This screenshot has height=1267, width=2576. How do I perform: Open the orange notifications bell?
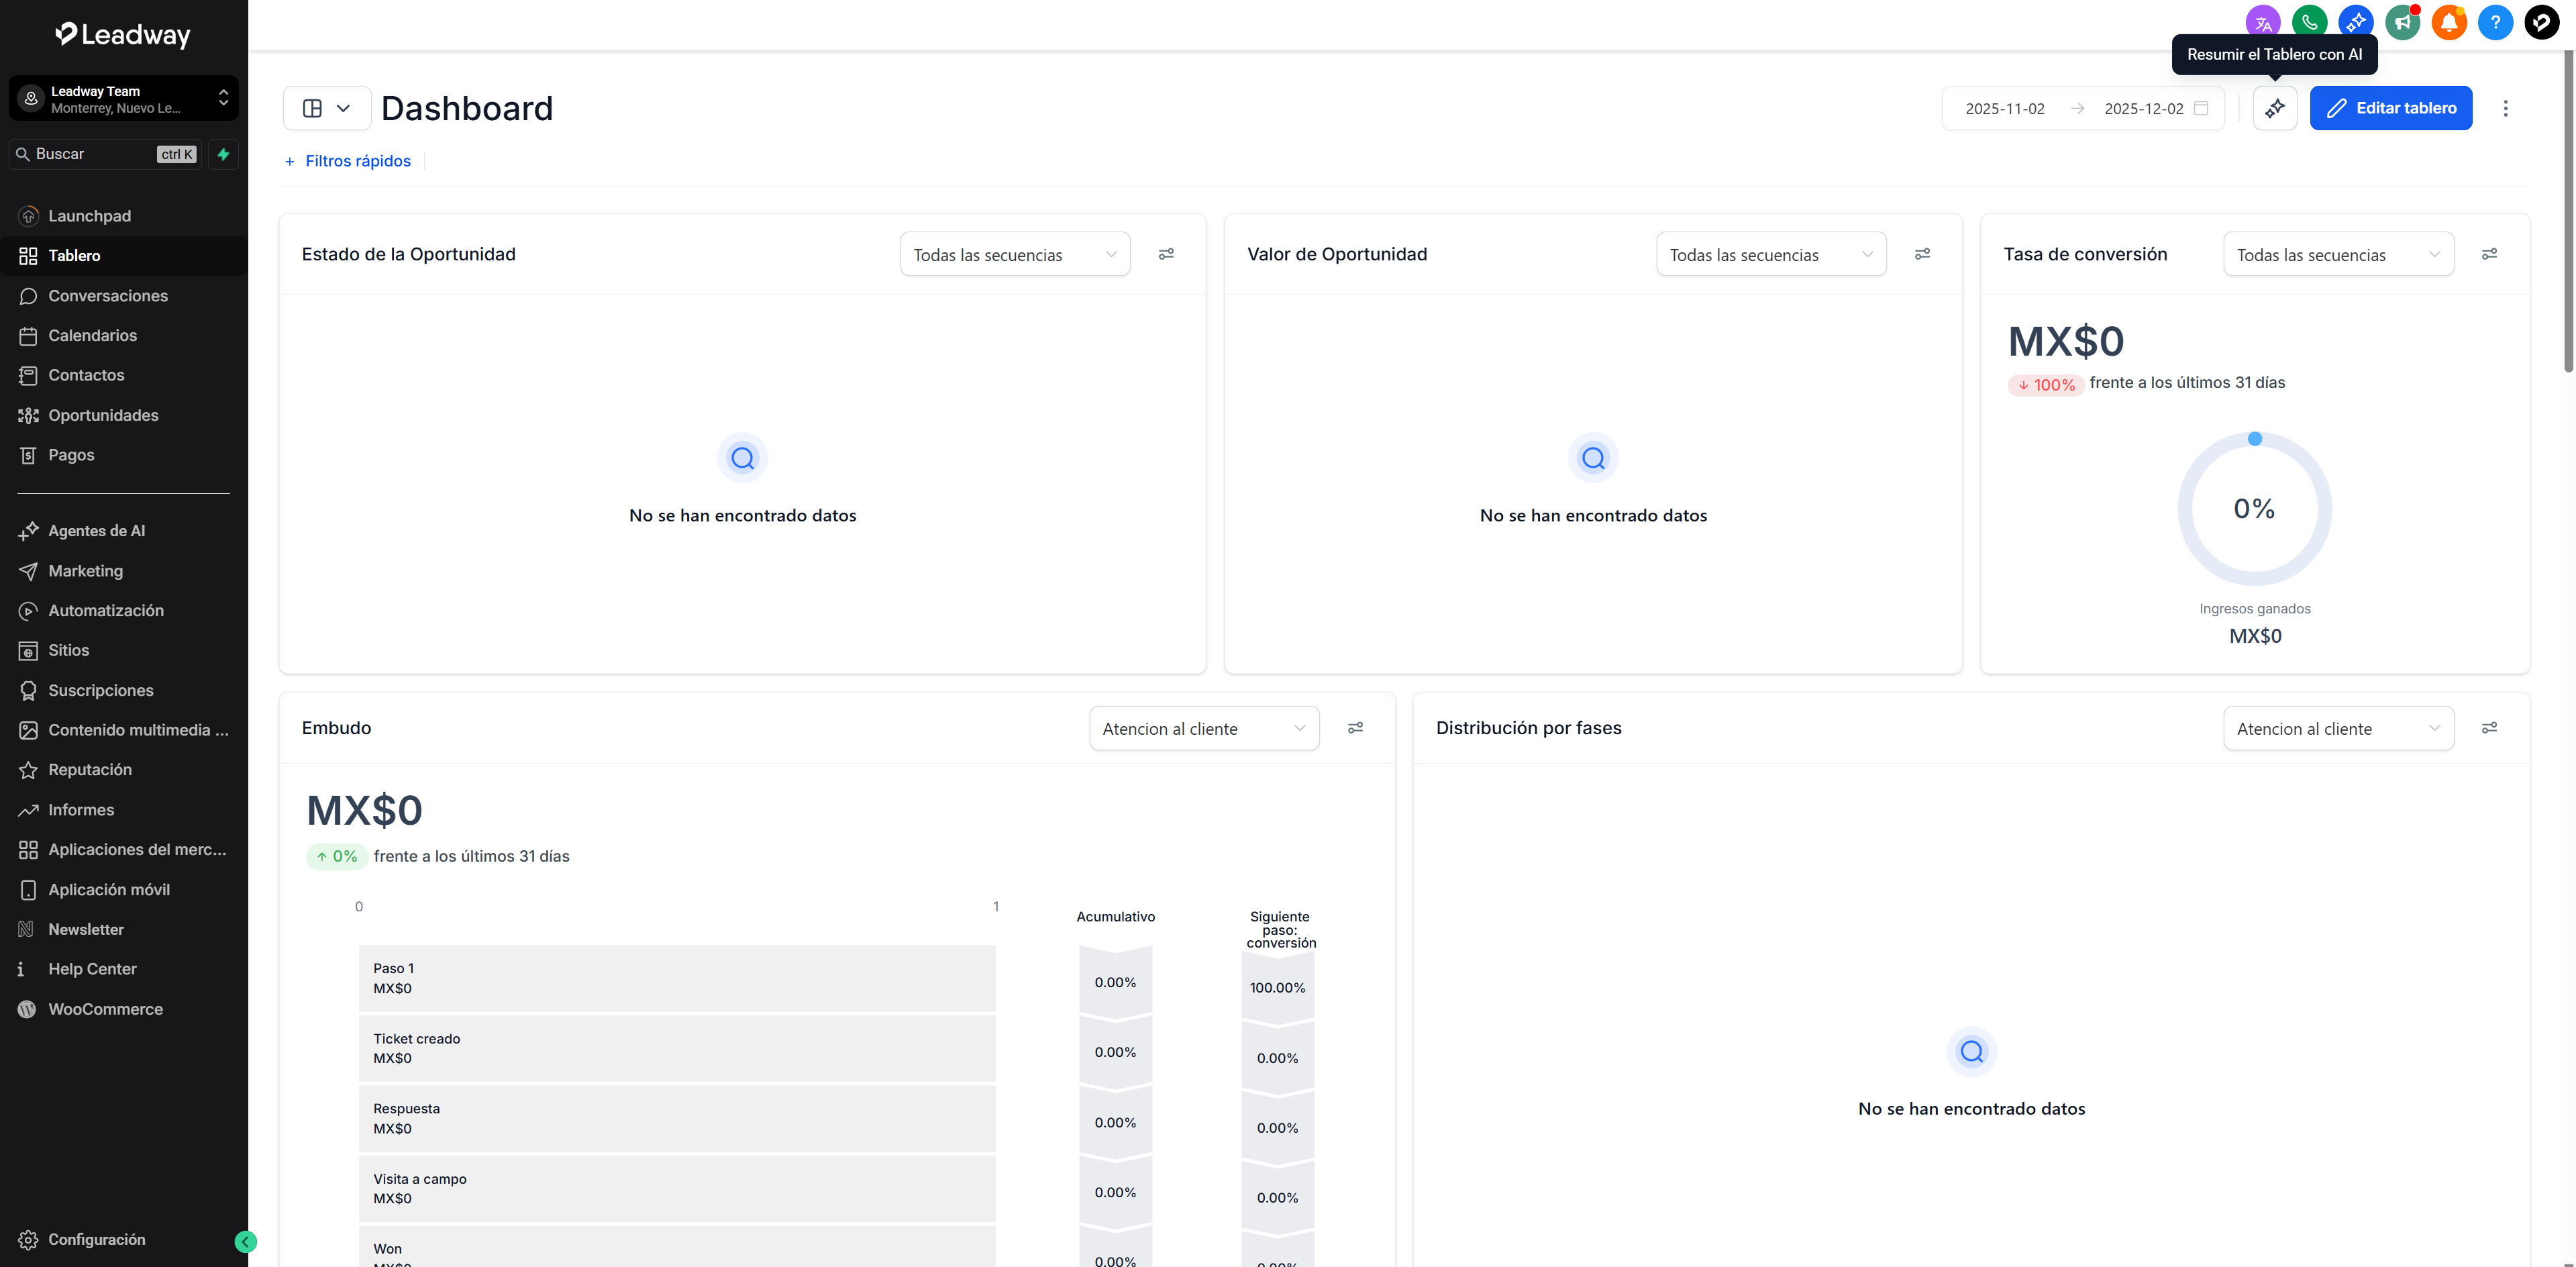(x=2449, y=22)
